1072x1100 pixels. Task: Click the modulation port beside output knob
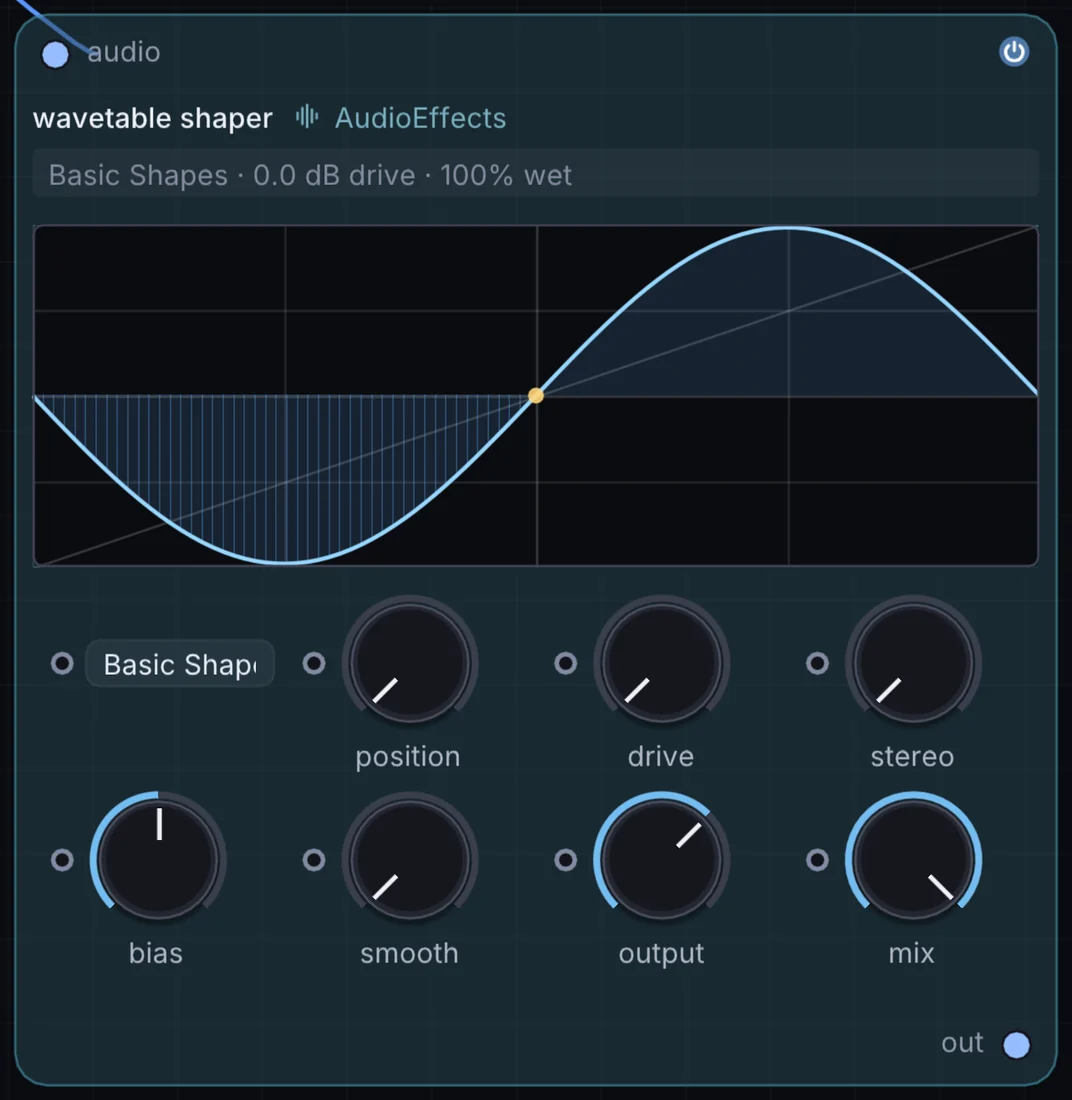[565, 860]
